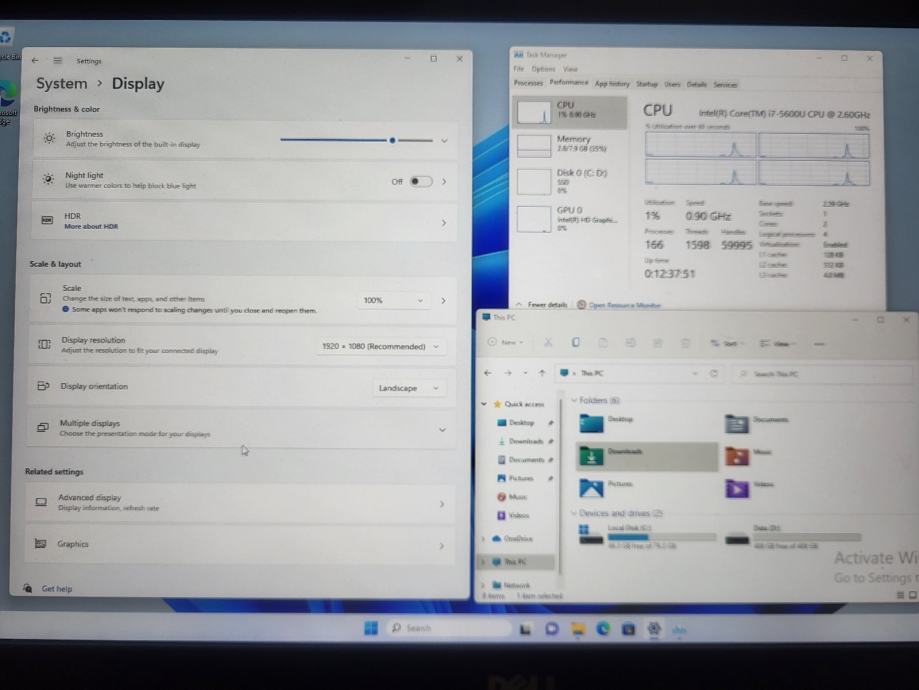
Task: Click System in the Settings breadcrumb
Action: click(62, 83)
